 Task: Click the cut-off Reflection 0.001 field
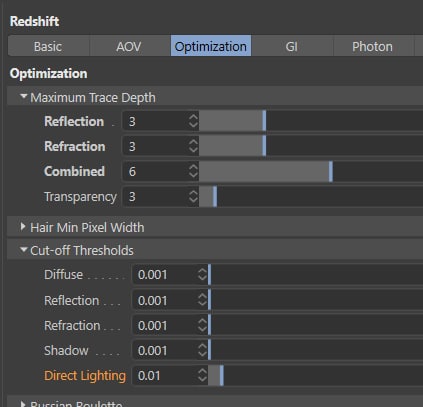(164, 300)
